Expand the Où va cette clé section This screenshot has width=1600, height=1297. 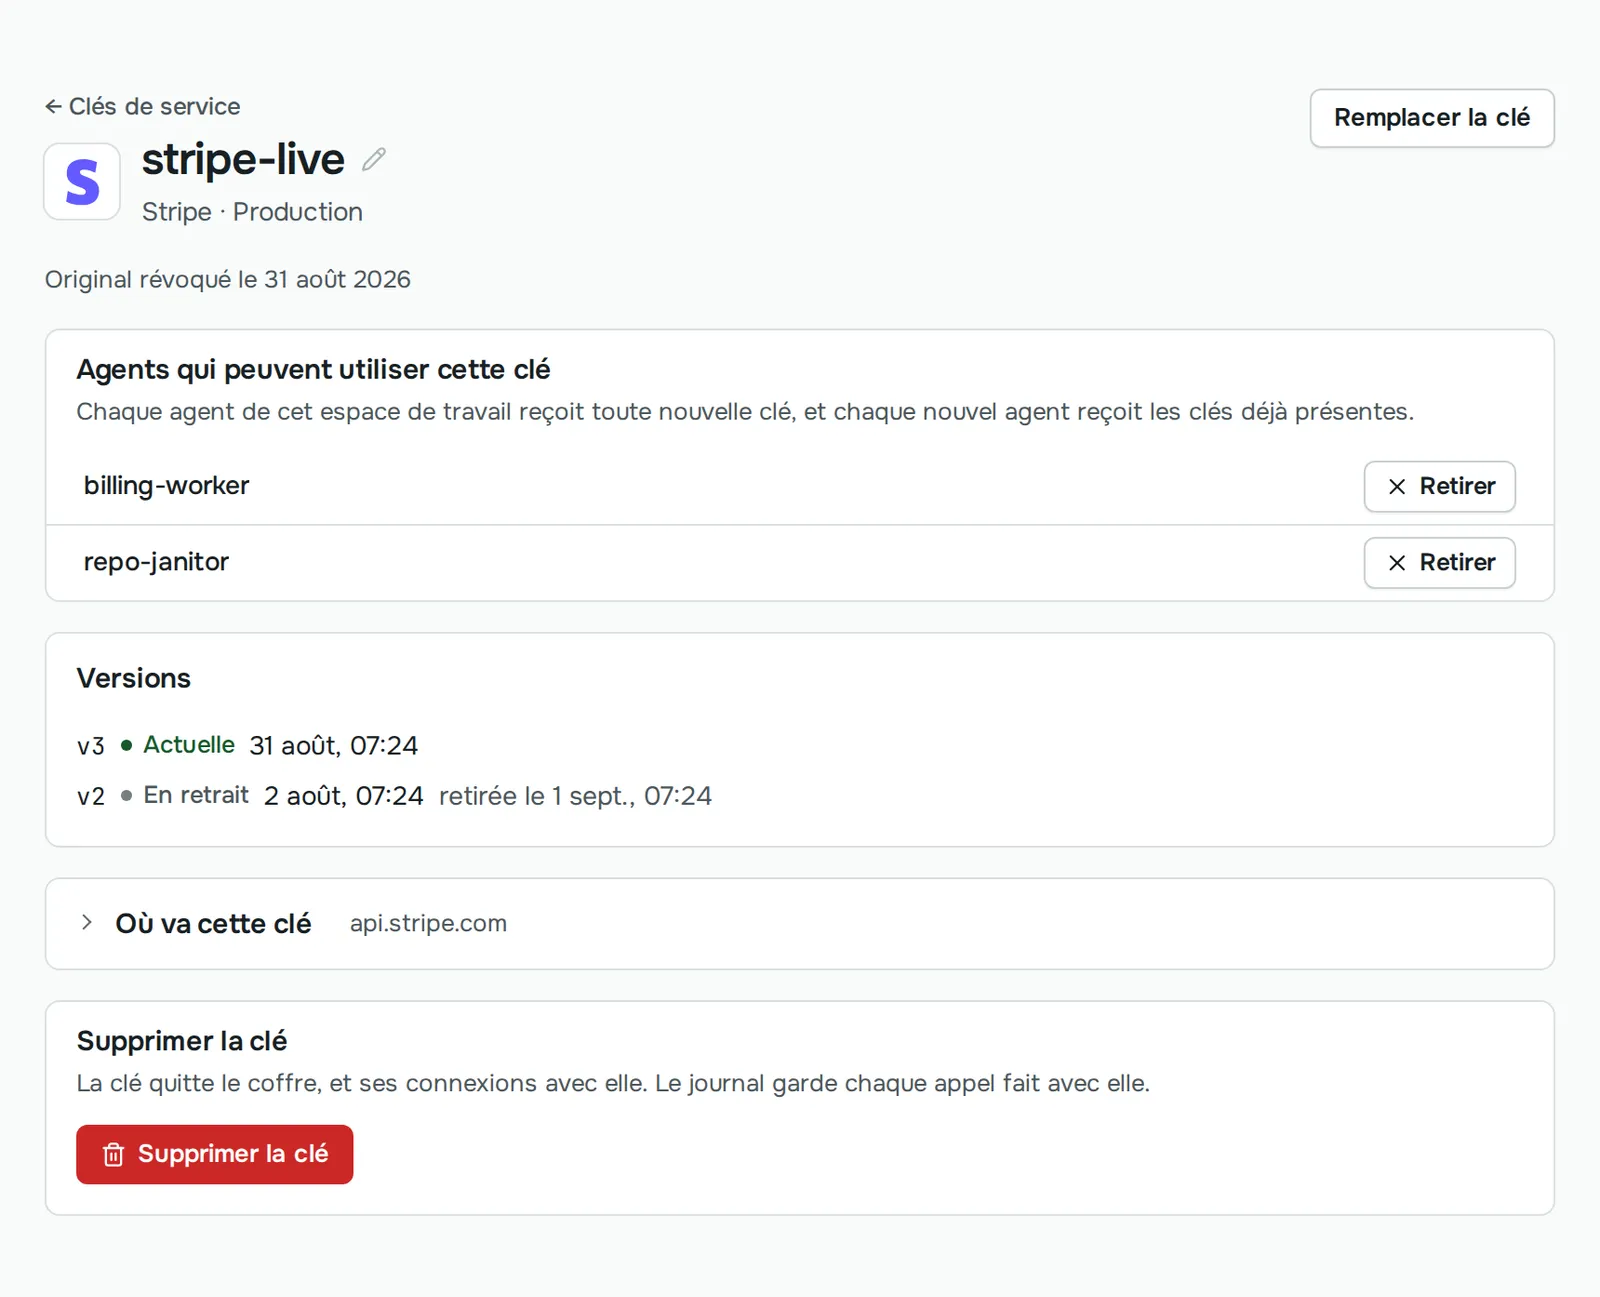[800, 924]
